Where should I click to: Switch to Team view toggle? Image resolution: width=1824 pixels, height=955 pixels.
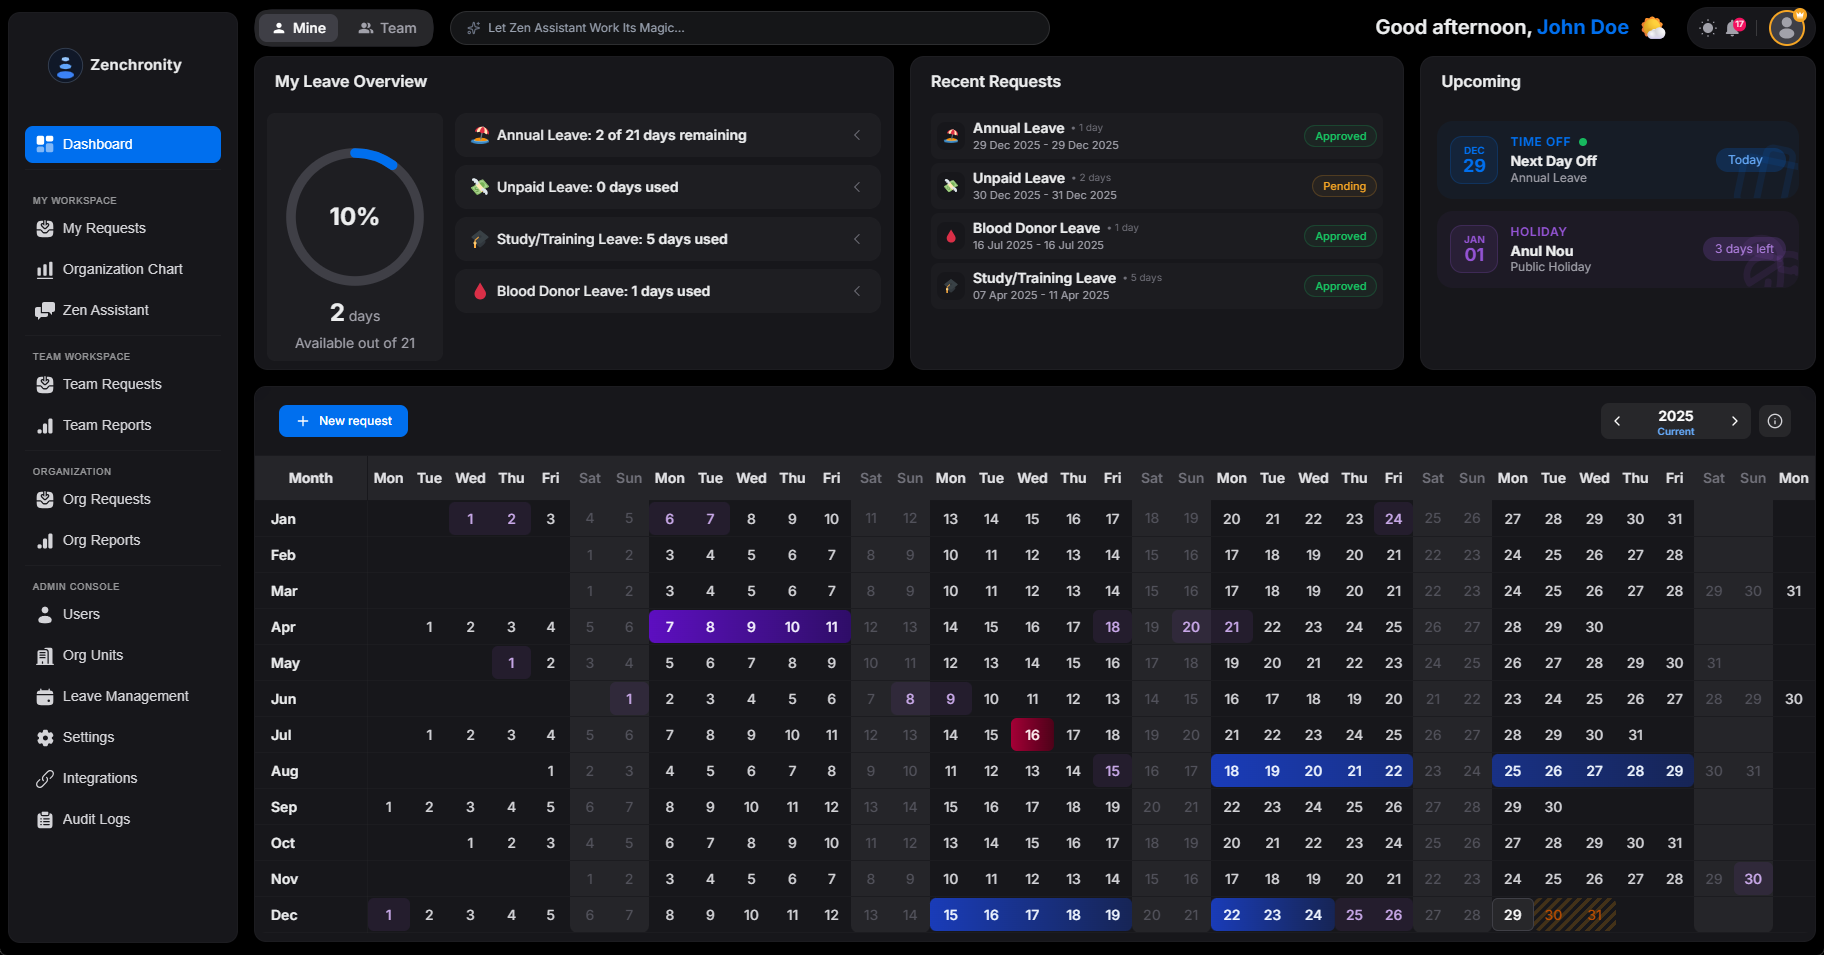coord(387,28)
